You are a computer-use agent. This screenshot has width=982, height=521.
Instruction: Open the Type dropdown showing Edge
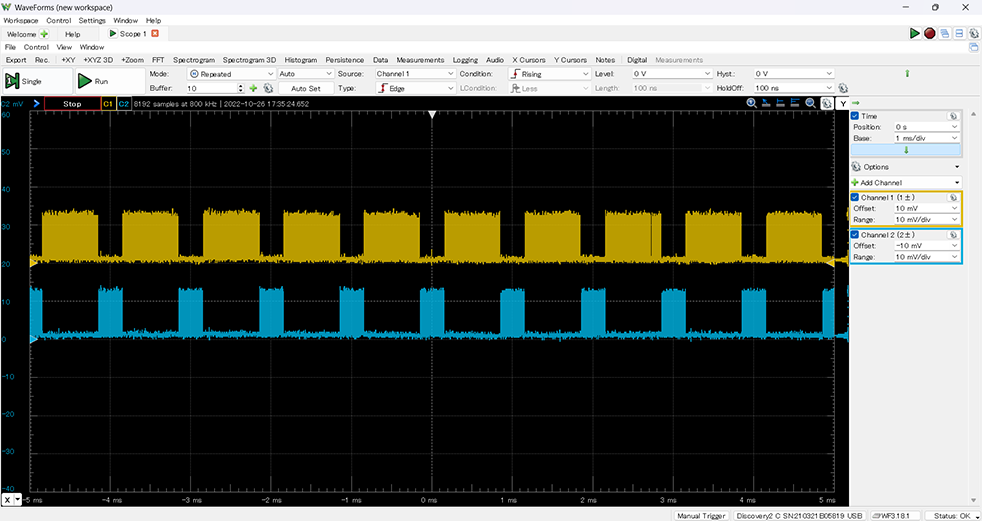(415, 89)
